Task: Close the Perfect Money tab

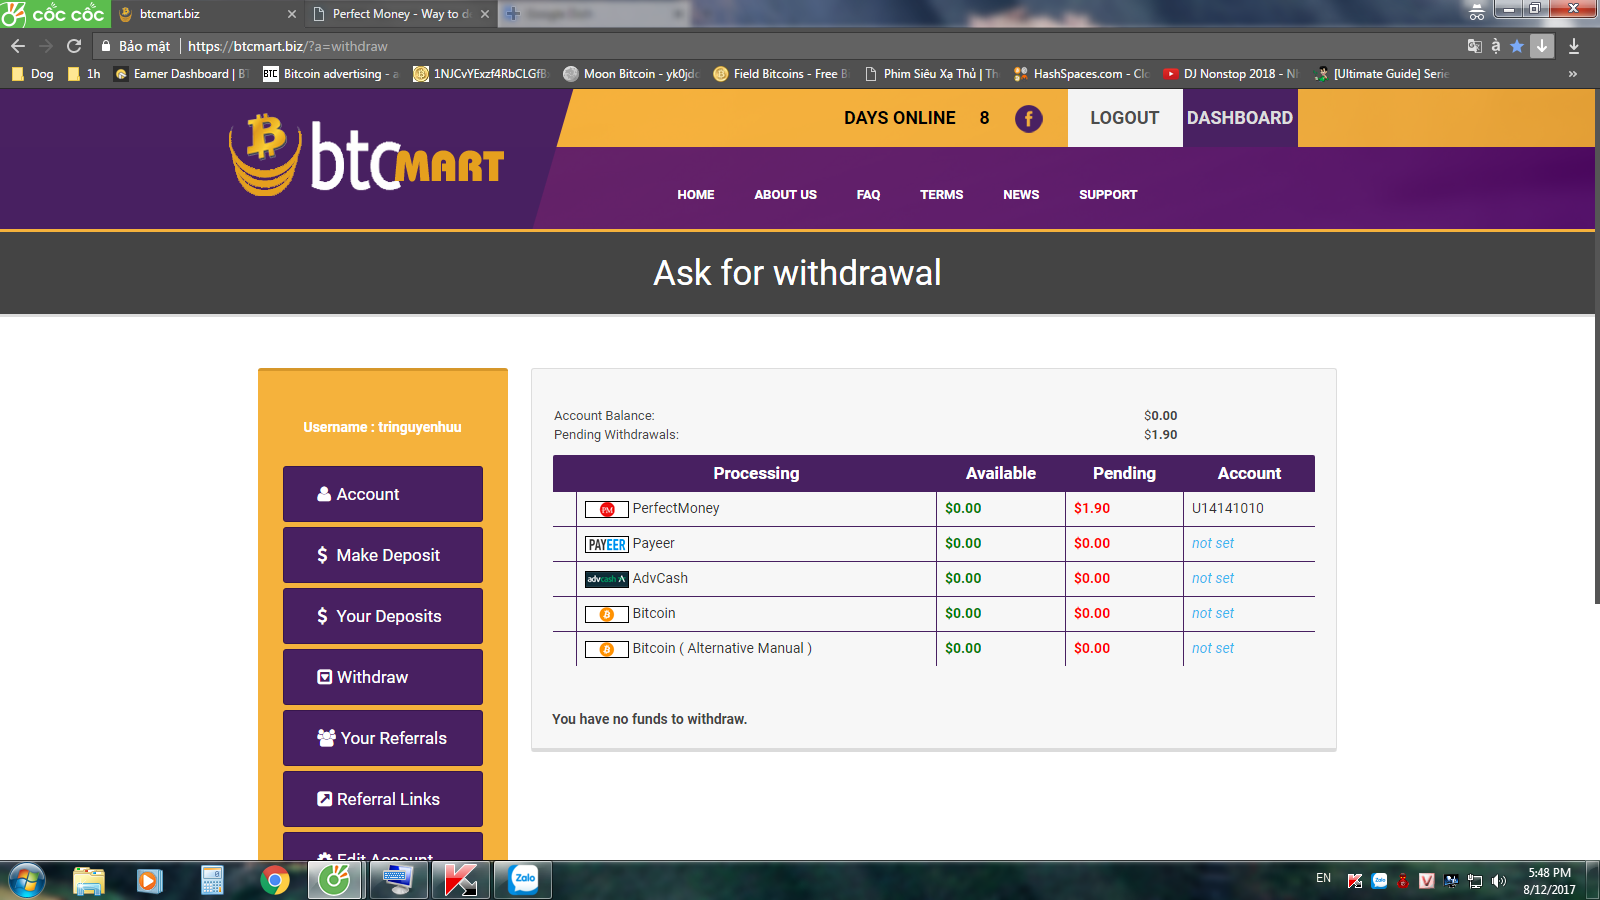Action: pyautogui.click(x=485, y=14)
